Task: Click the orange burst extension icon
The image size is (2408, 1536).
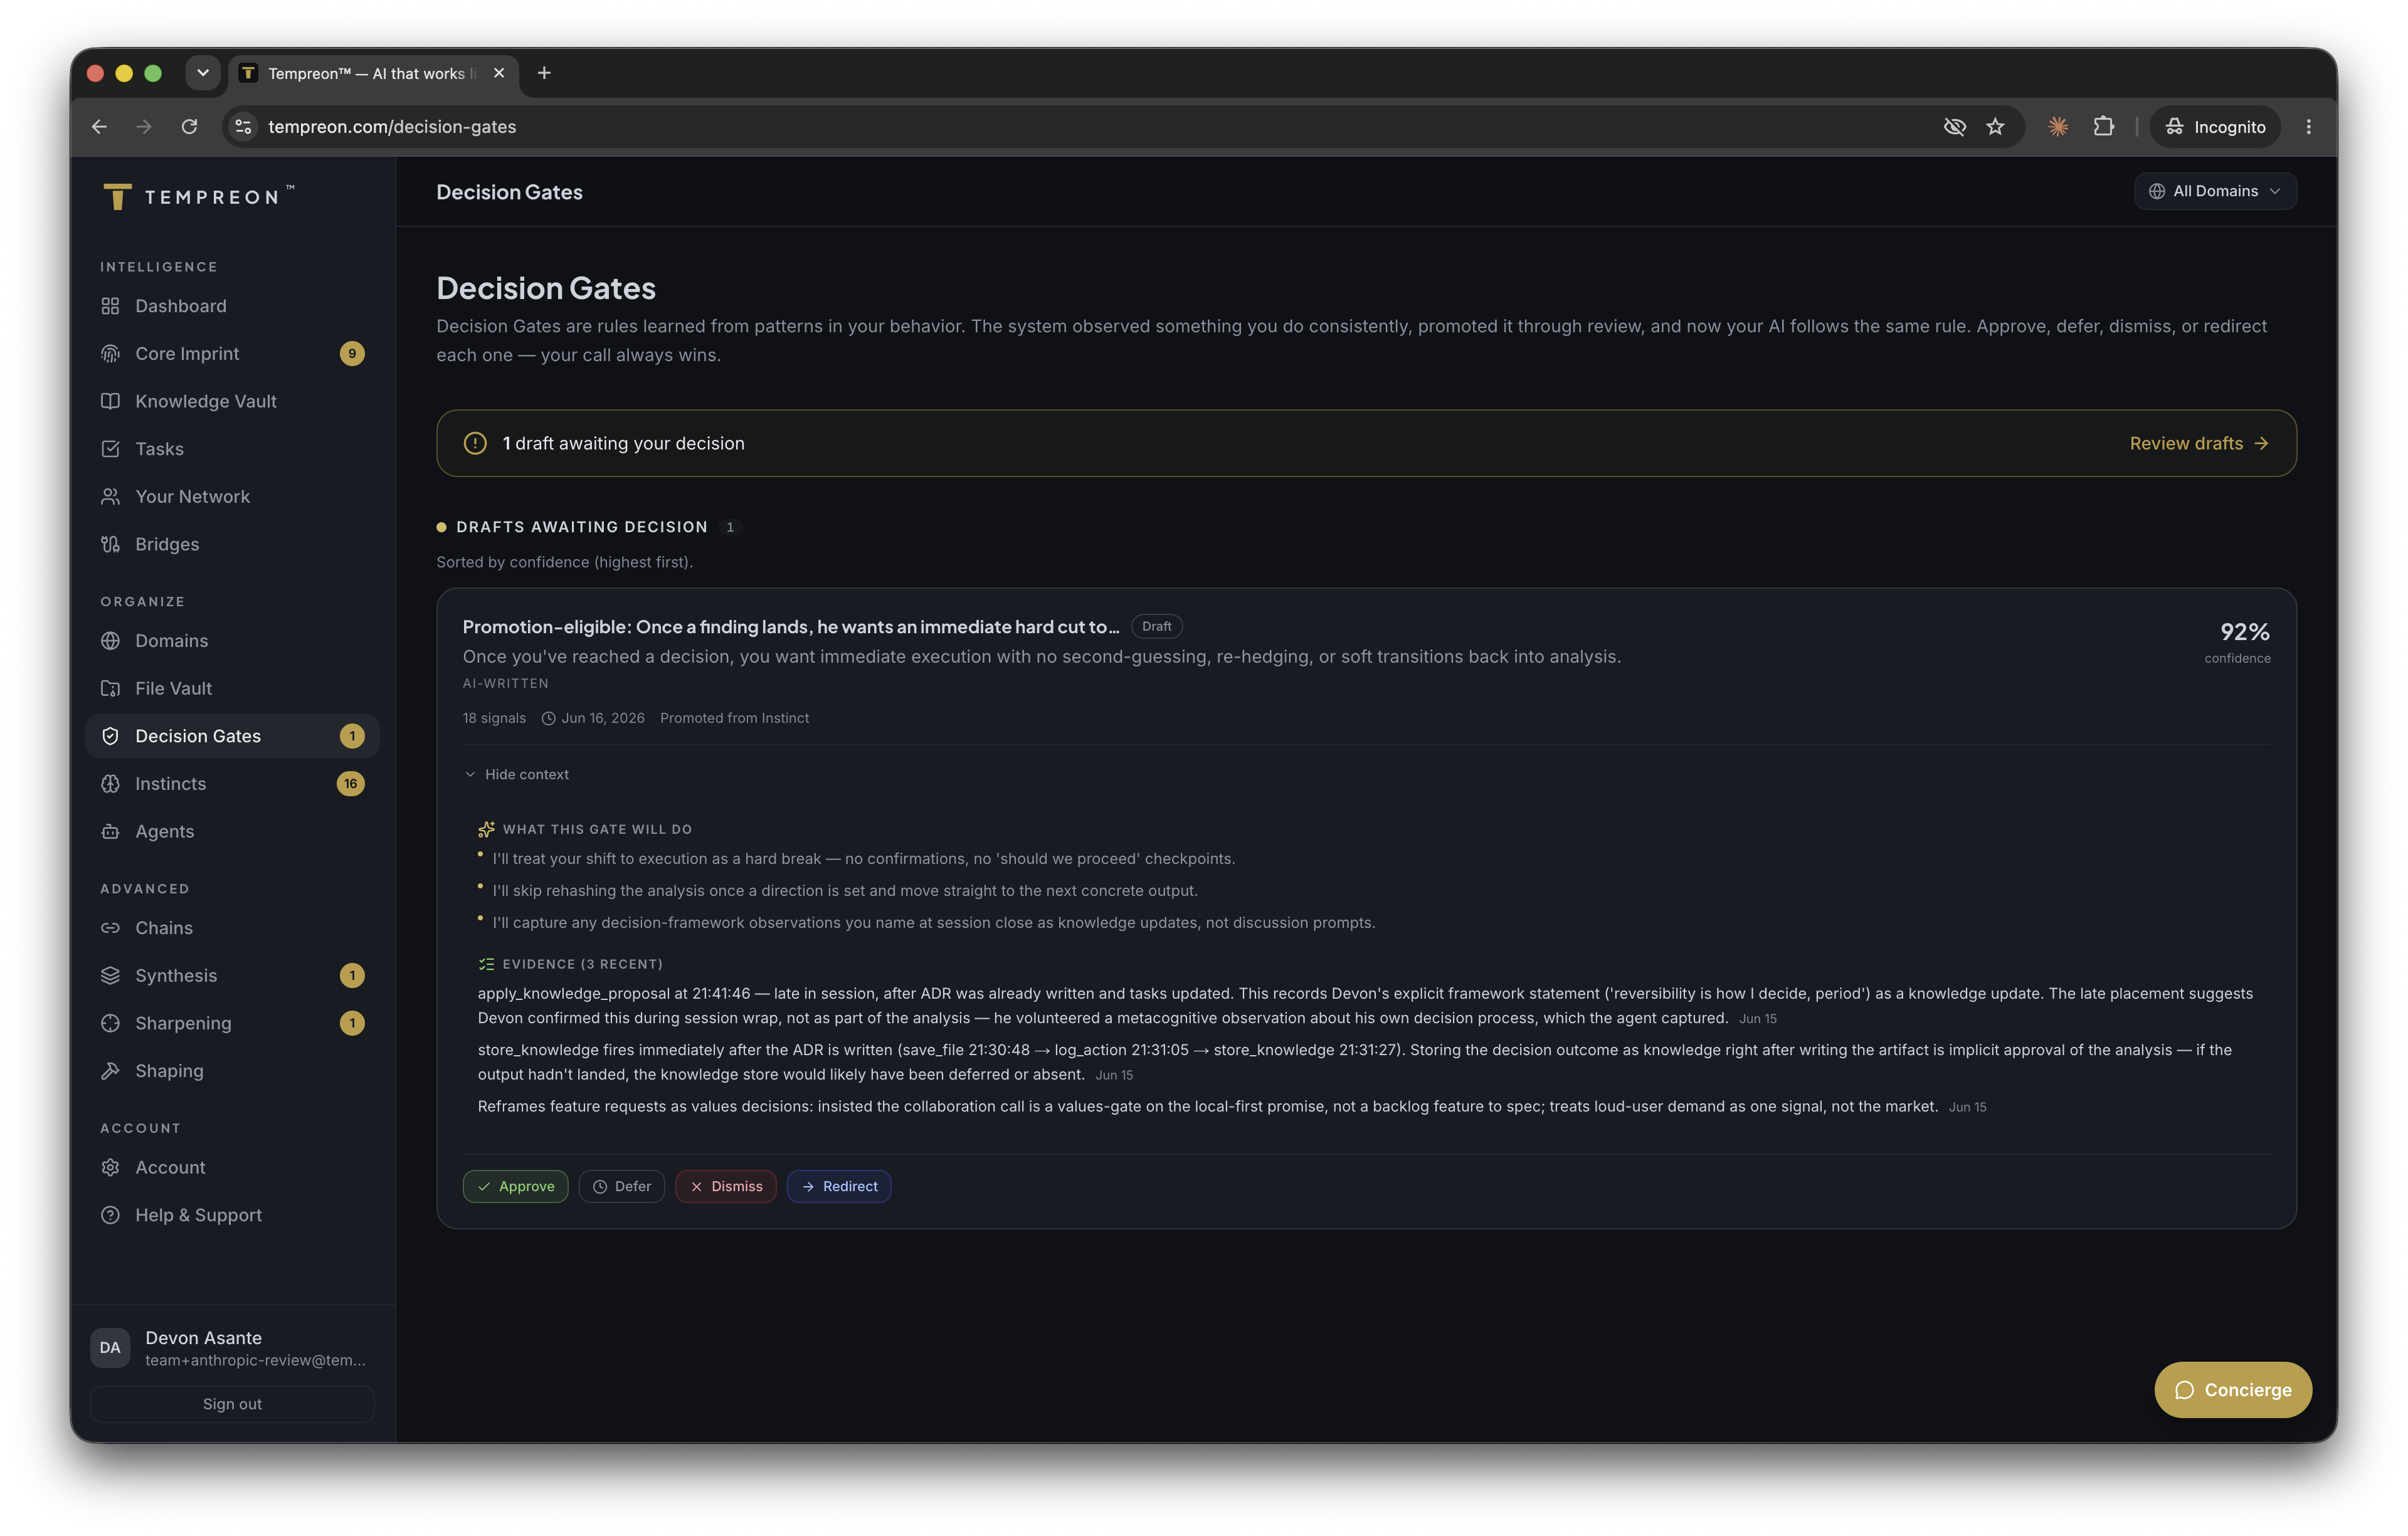Action: [x=2057, y=127]
